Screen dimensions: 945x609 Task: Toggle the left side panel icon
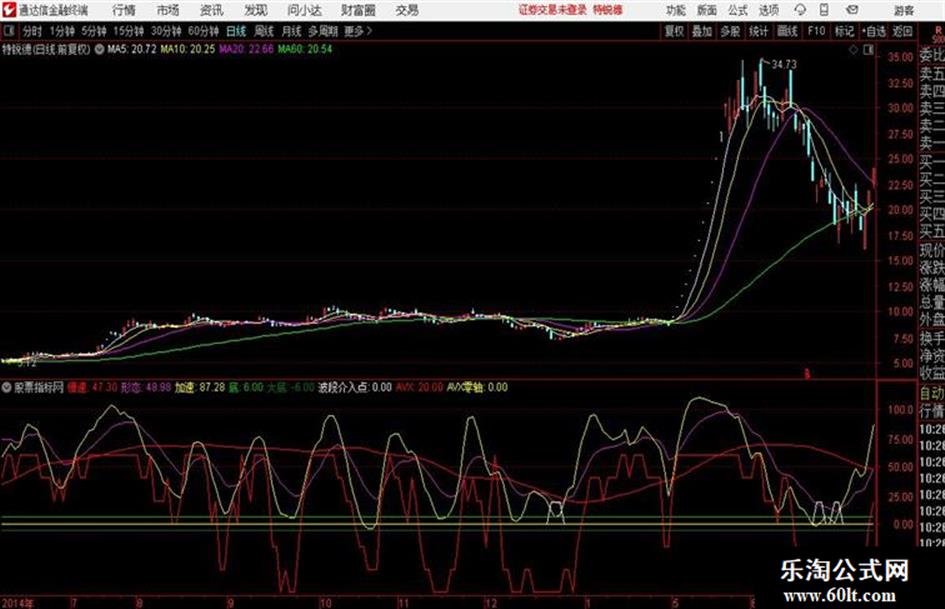8,31
